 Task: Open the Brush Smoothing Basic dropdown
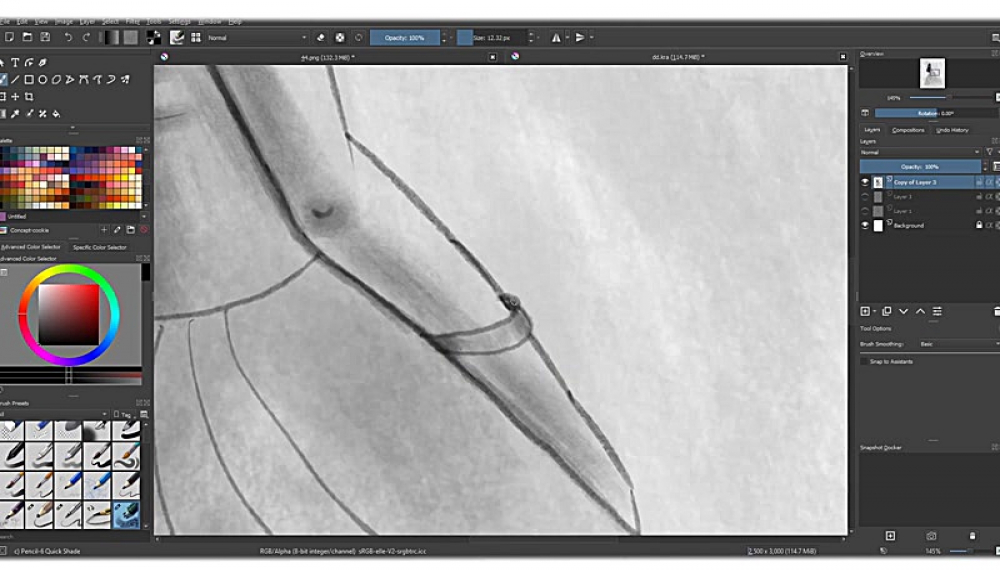click(x=957, y=344)
